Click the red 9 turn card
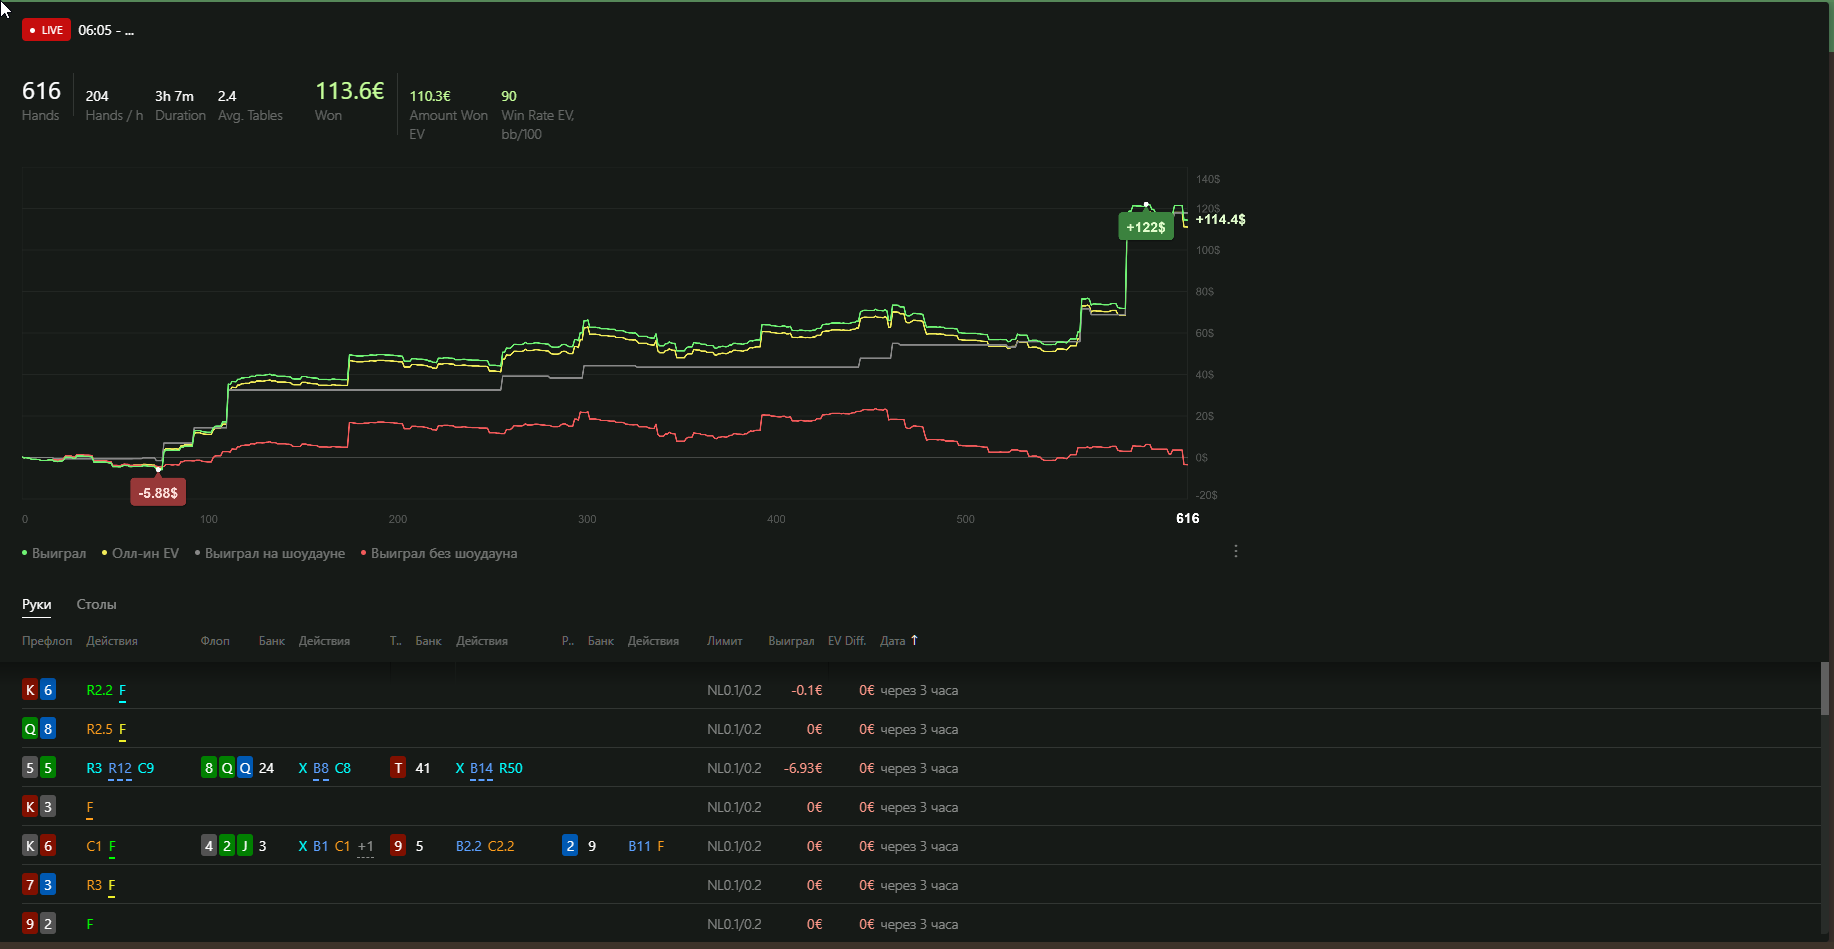The width and height of the screenshot is (1834, 949). 398,846
